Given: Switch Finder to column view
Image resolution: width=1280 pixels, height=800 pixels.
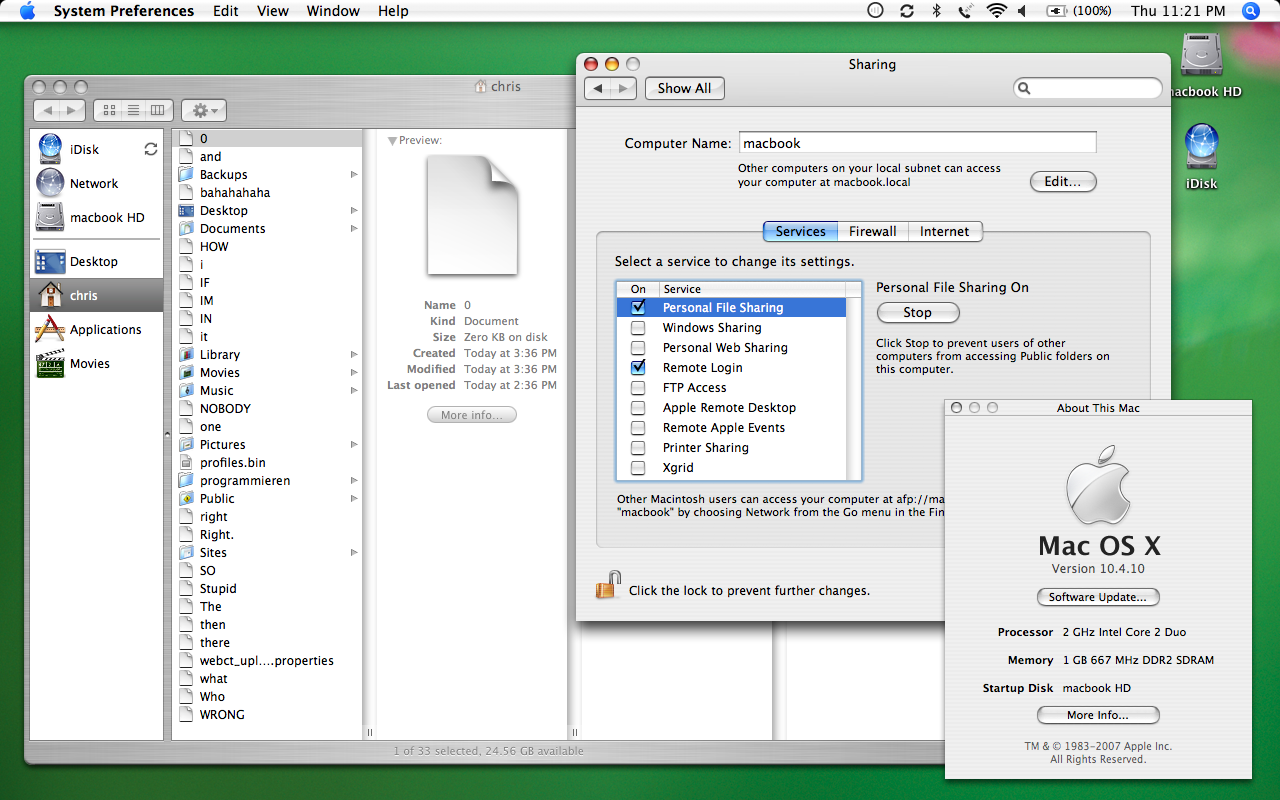Looking at the screenshot, I should coord(159,110).
